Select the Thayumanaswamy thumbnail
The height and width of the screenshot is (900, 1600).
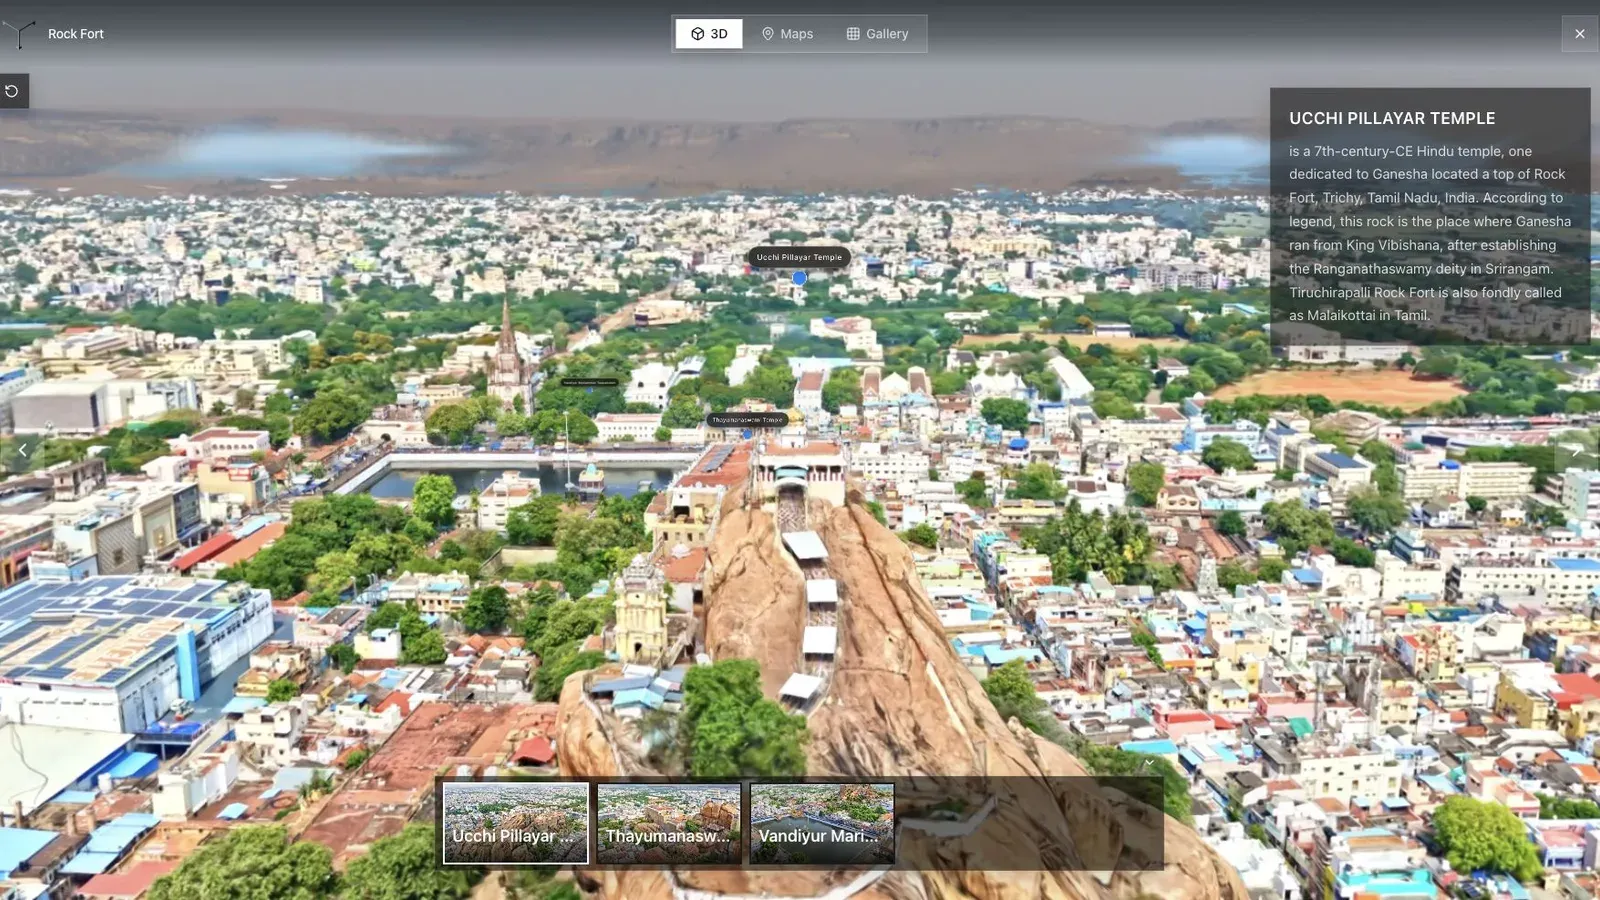coord(669,823)
